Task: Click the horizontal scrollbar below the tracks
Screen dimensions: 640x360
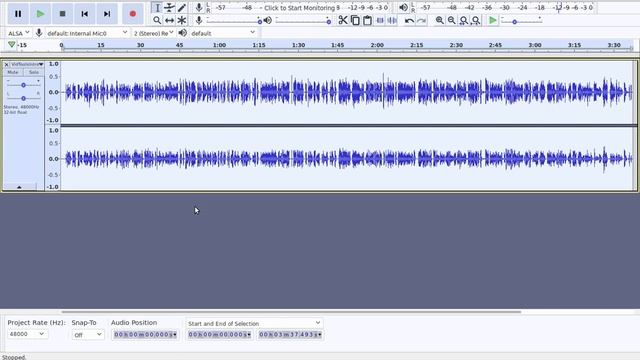Action: point(291,312)
